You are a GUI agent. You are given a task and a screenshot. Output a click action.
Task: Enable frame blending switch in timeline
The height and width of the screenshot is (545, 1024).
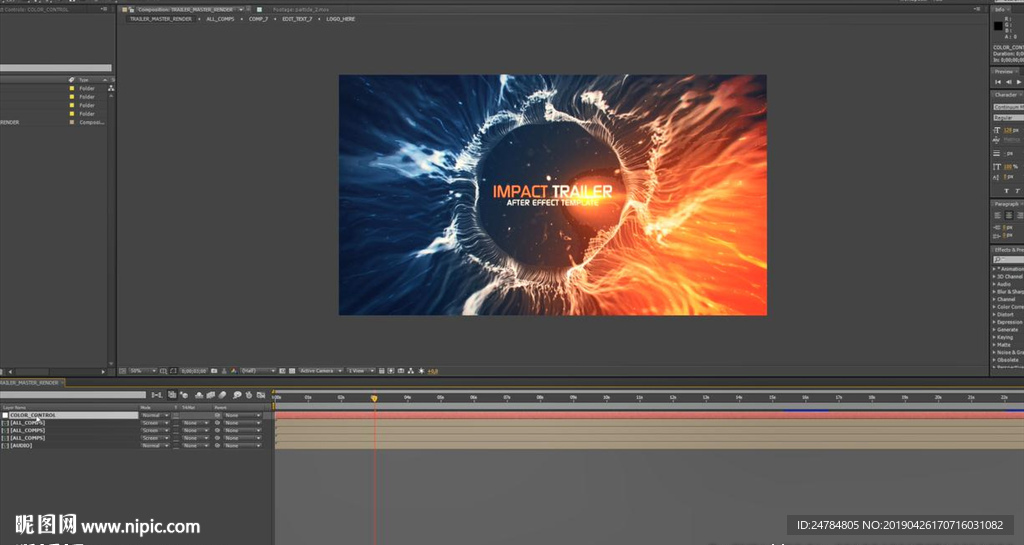click(210, 395)
